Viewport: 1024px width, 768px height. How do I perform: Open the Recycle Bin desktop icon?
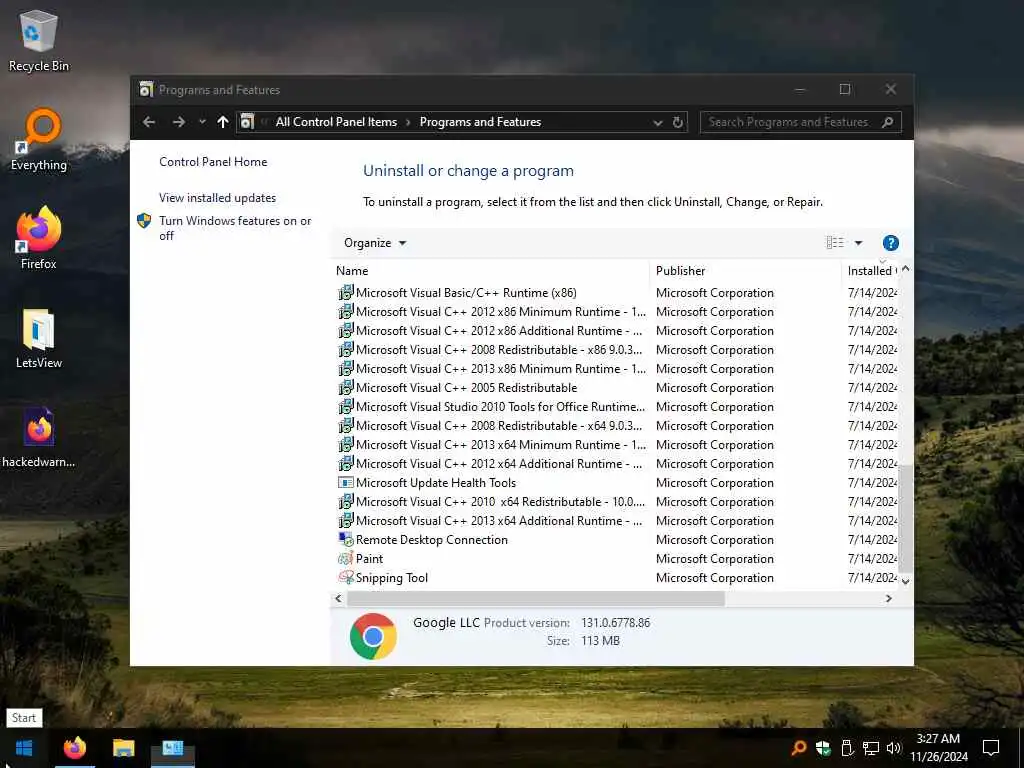click(39, 40)
